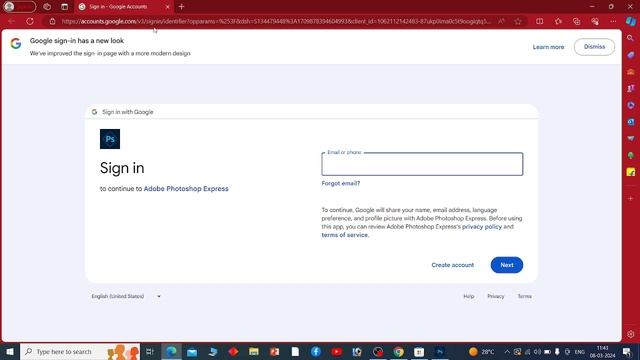Open the Create account link
640x360 pixels.
453,265
